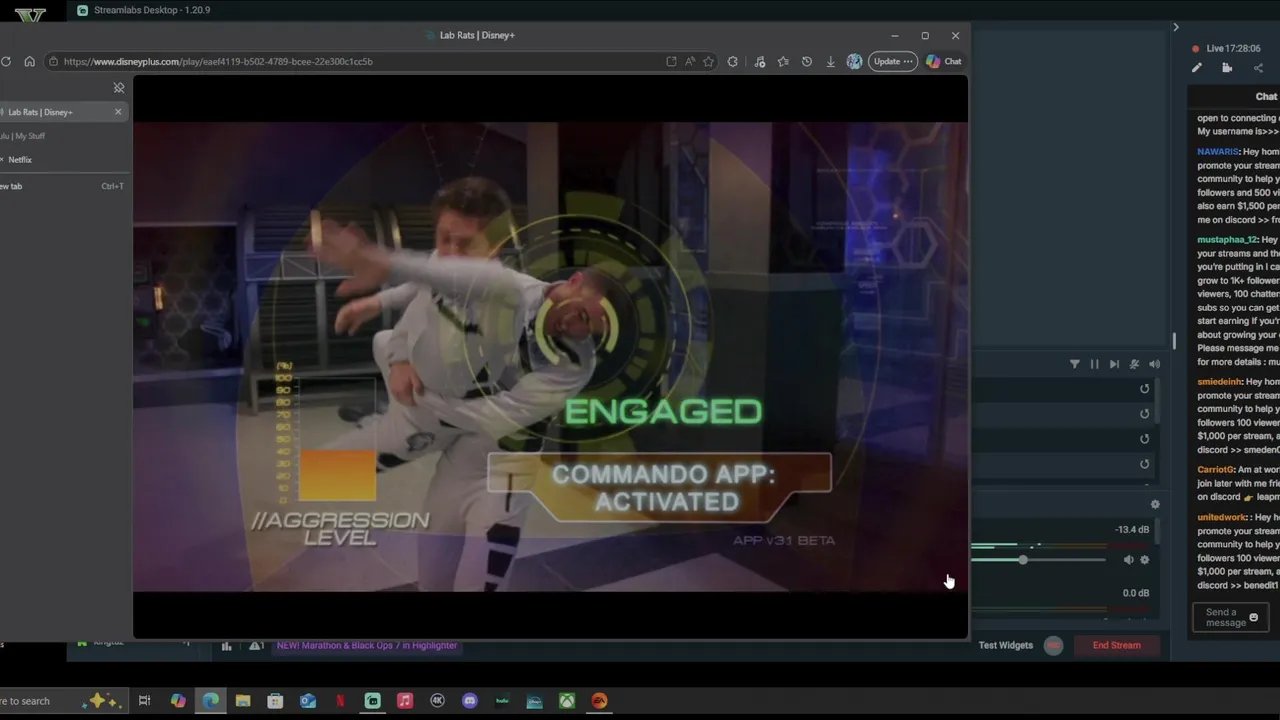Mute the -13.4 dB audio source

click(1128, 560)
